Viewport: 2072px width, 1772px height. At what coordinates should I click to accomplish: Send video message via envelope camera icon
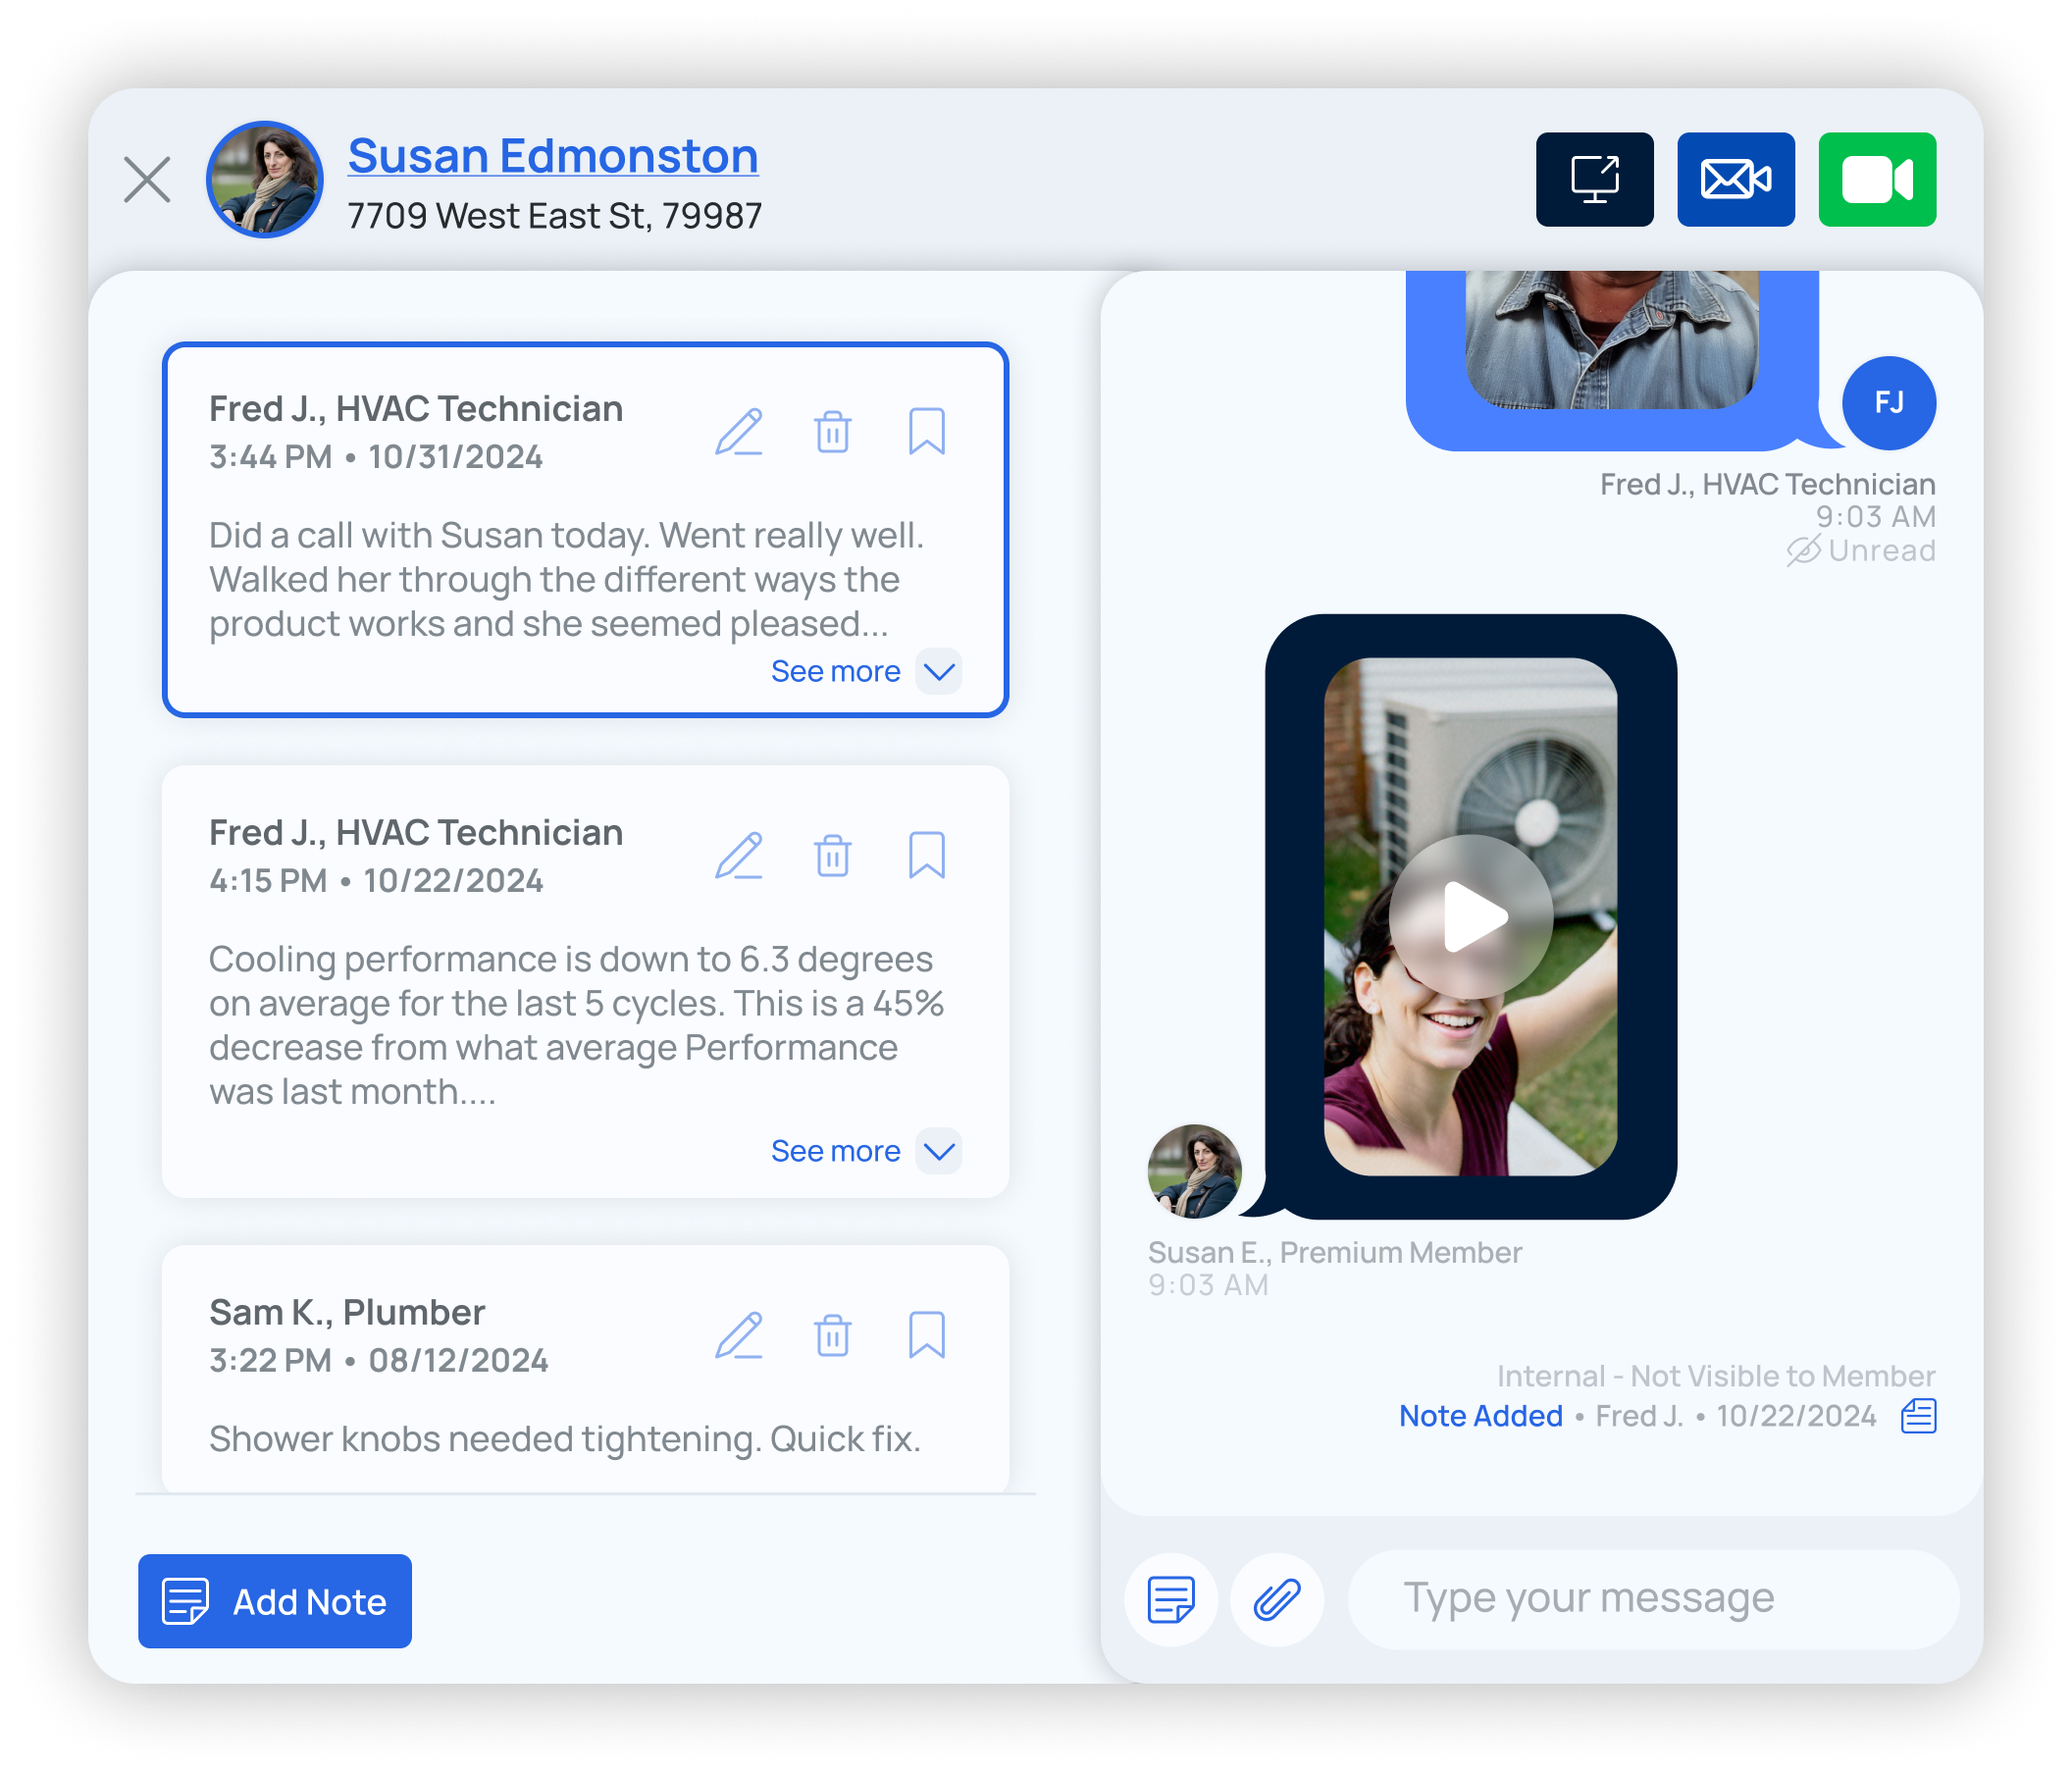coord(1735,180)
